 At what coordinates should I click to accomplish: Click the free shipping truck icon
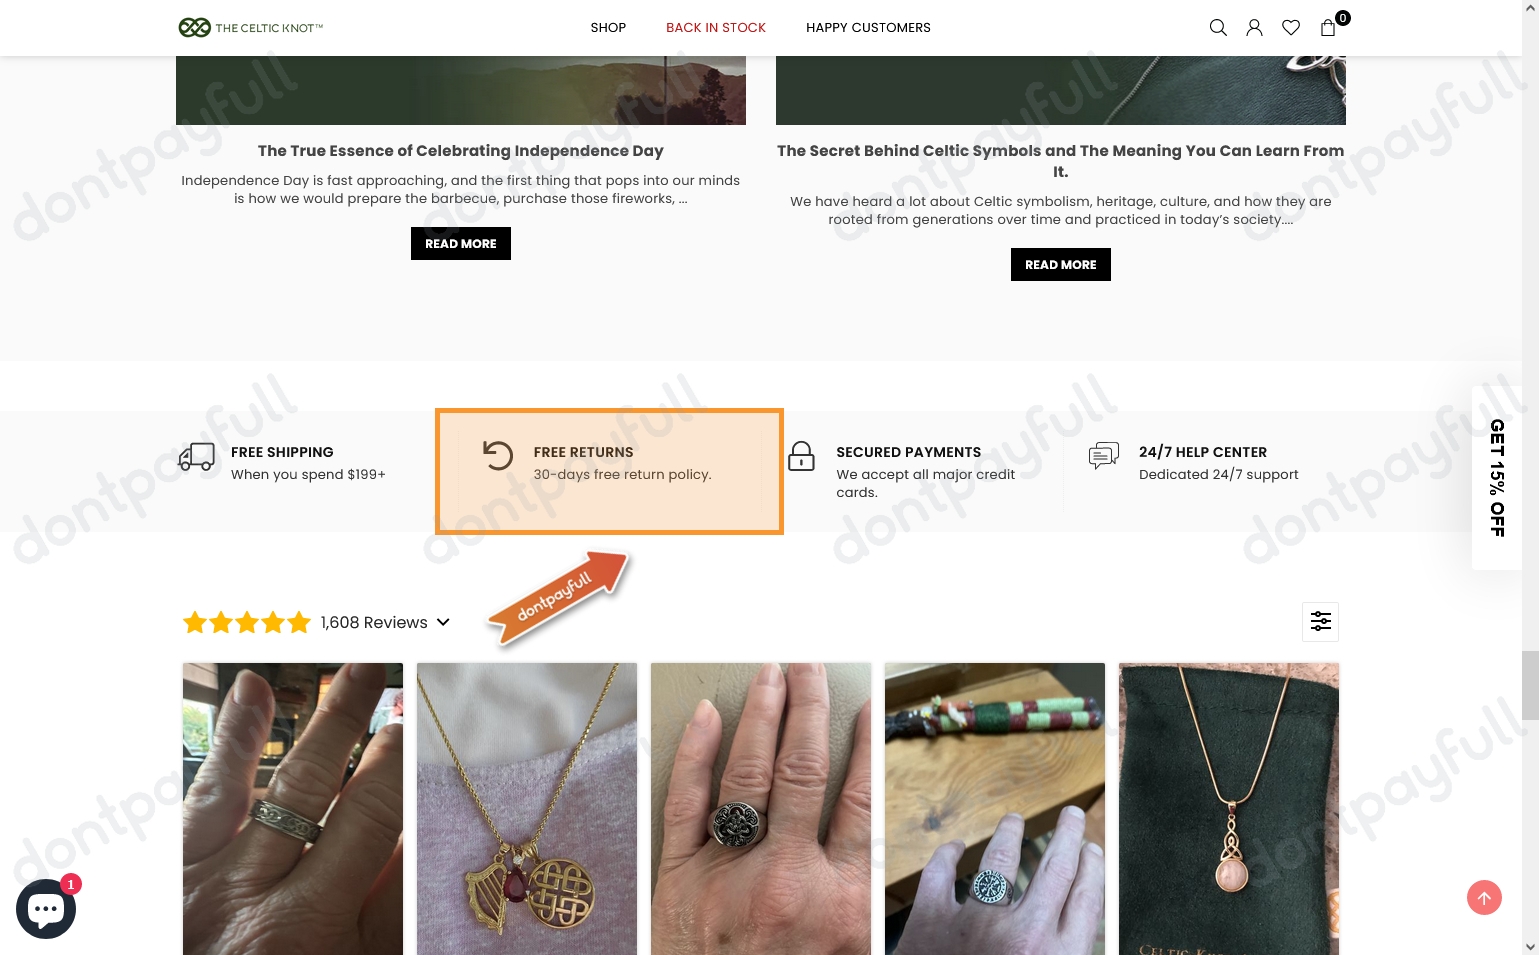pos(196,457)
